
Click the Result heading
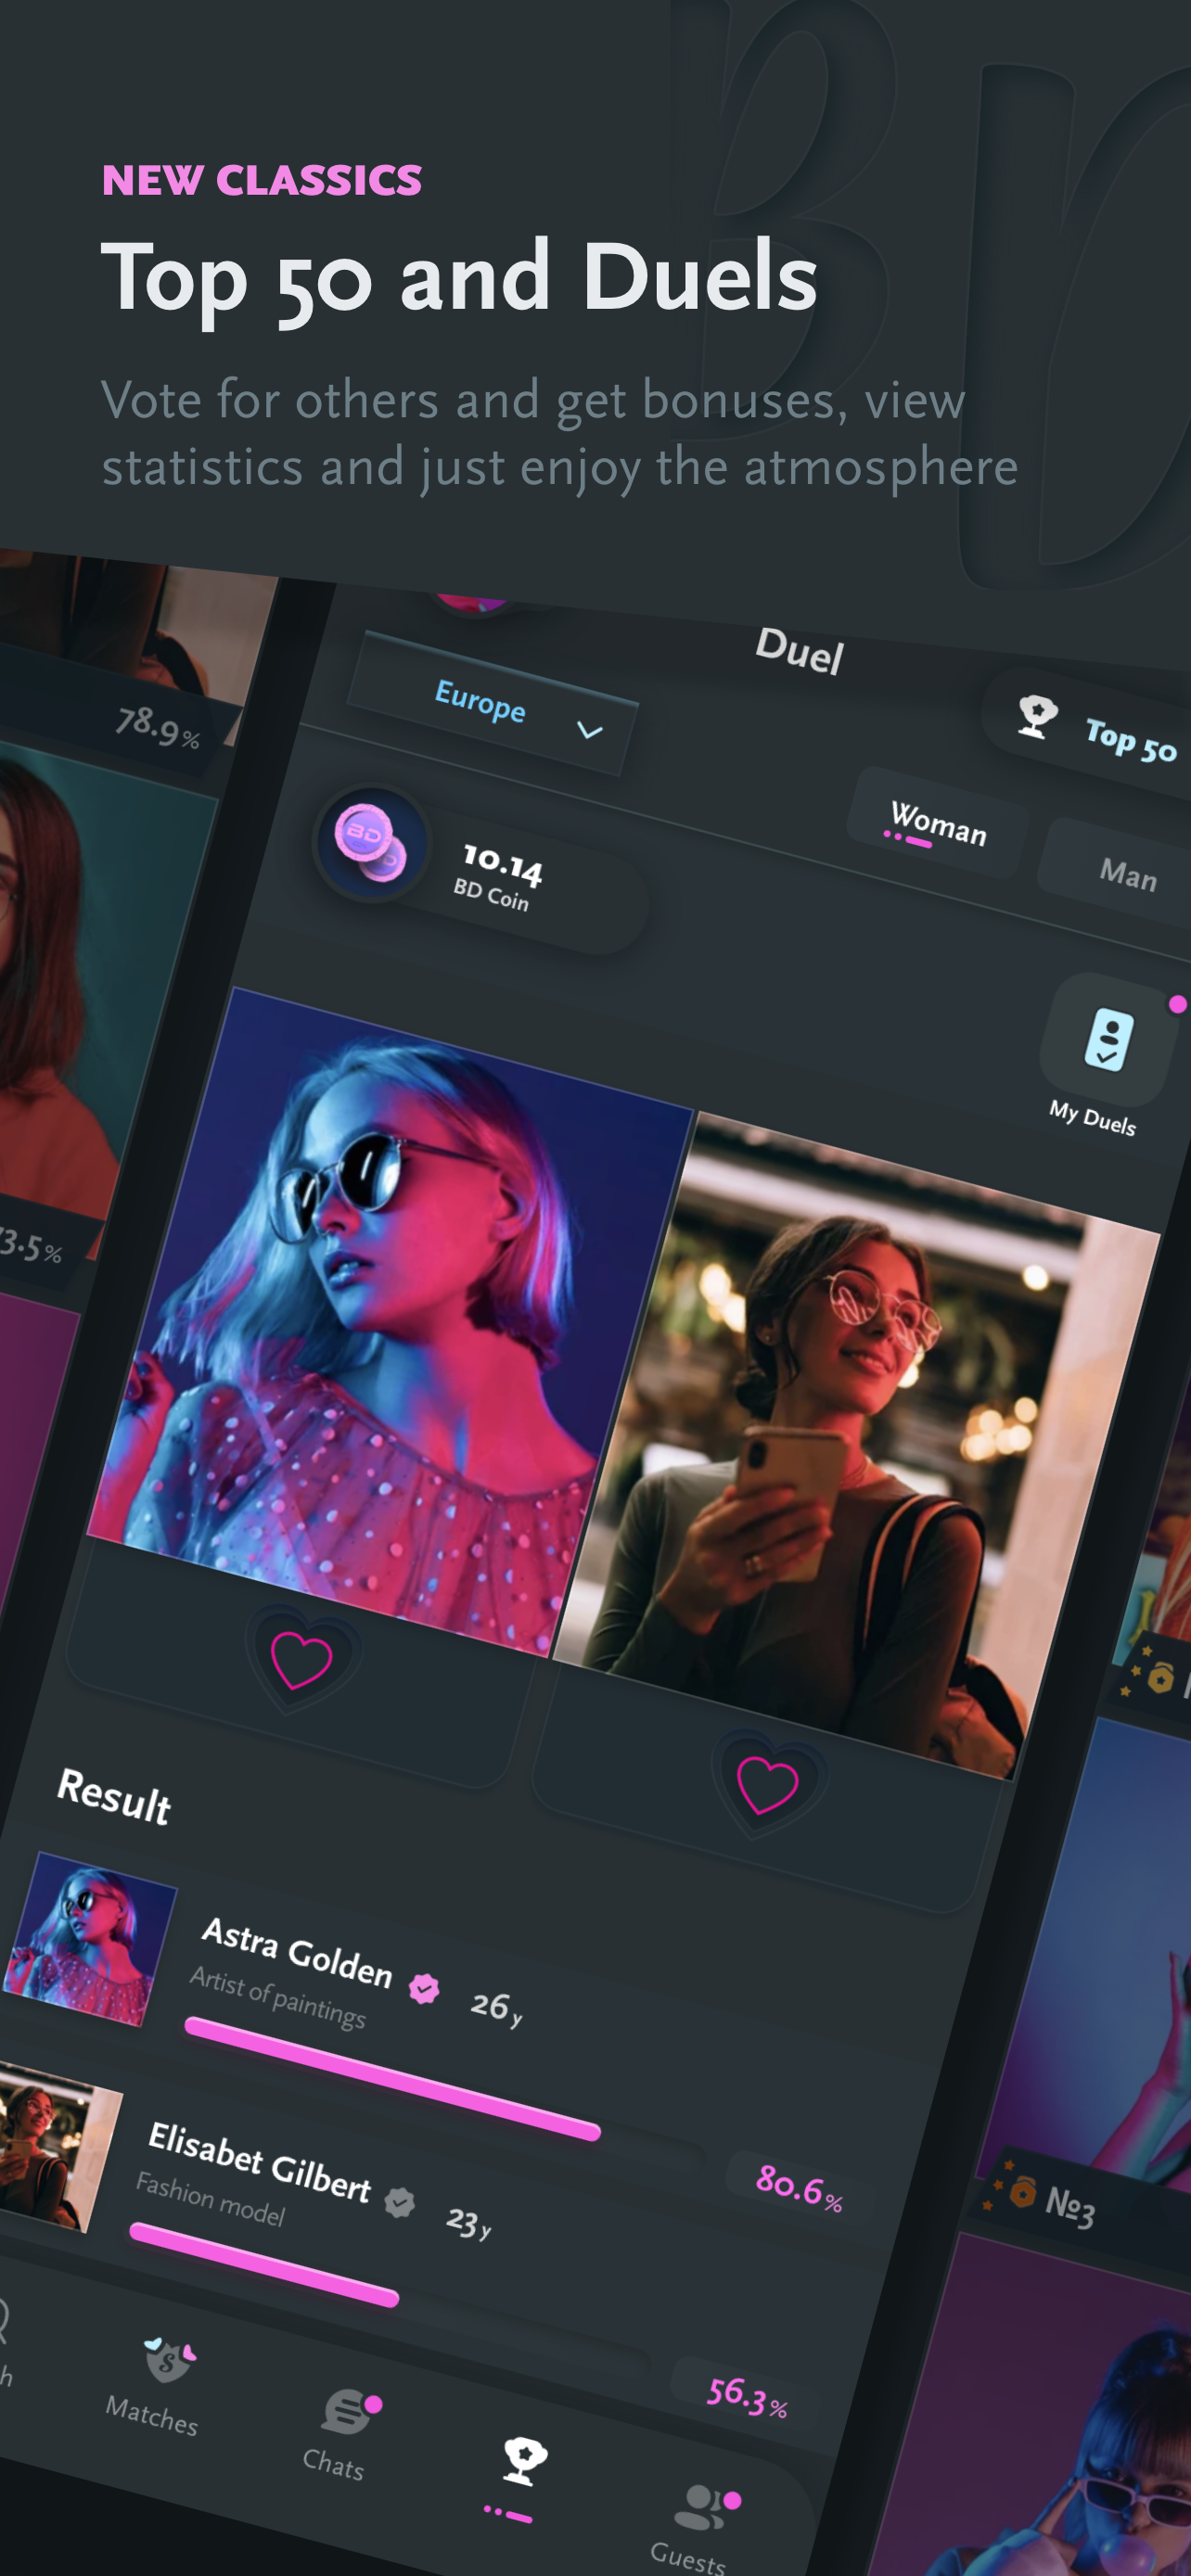pyautogui.click(x=114, y=1796)
